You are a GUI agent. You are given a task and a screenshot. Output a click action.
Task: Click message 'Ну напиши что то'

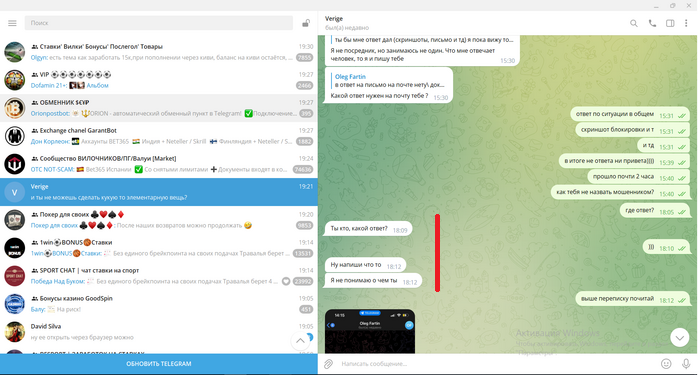pyautogui.click(x=365, y=266)
